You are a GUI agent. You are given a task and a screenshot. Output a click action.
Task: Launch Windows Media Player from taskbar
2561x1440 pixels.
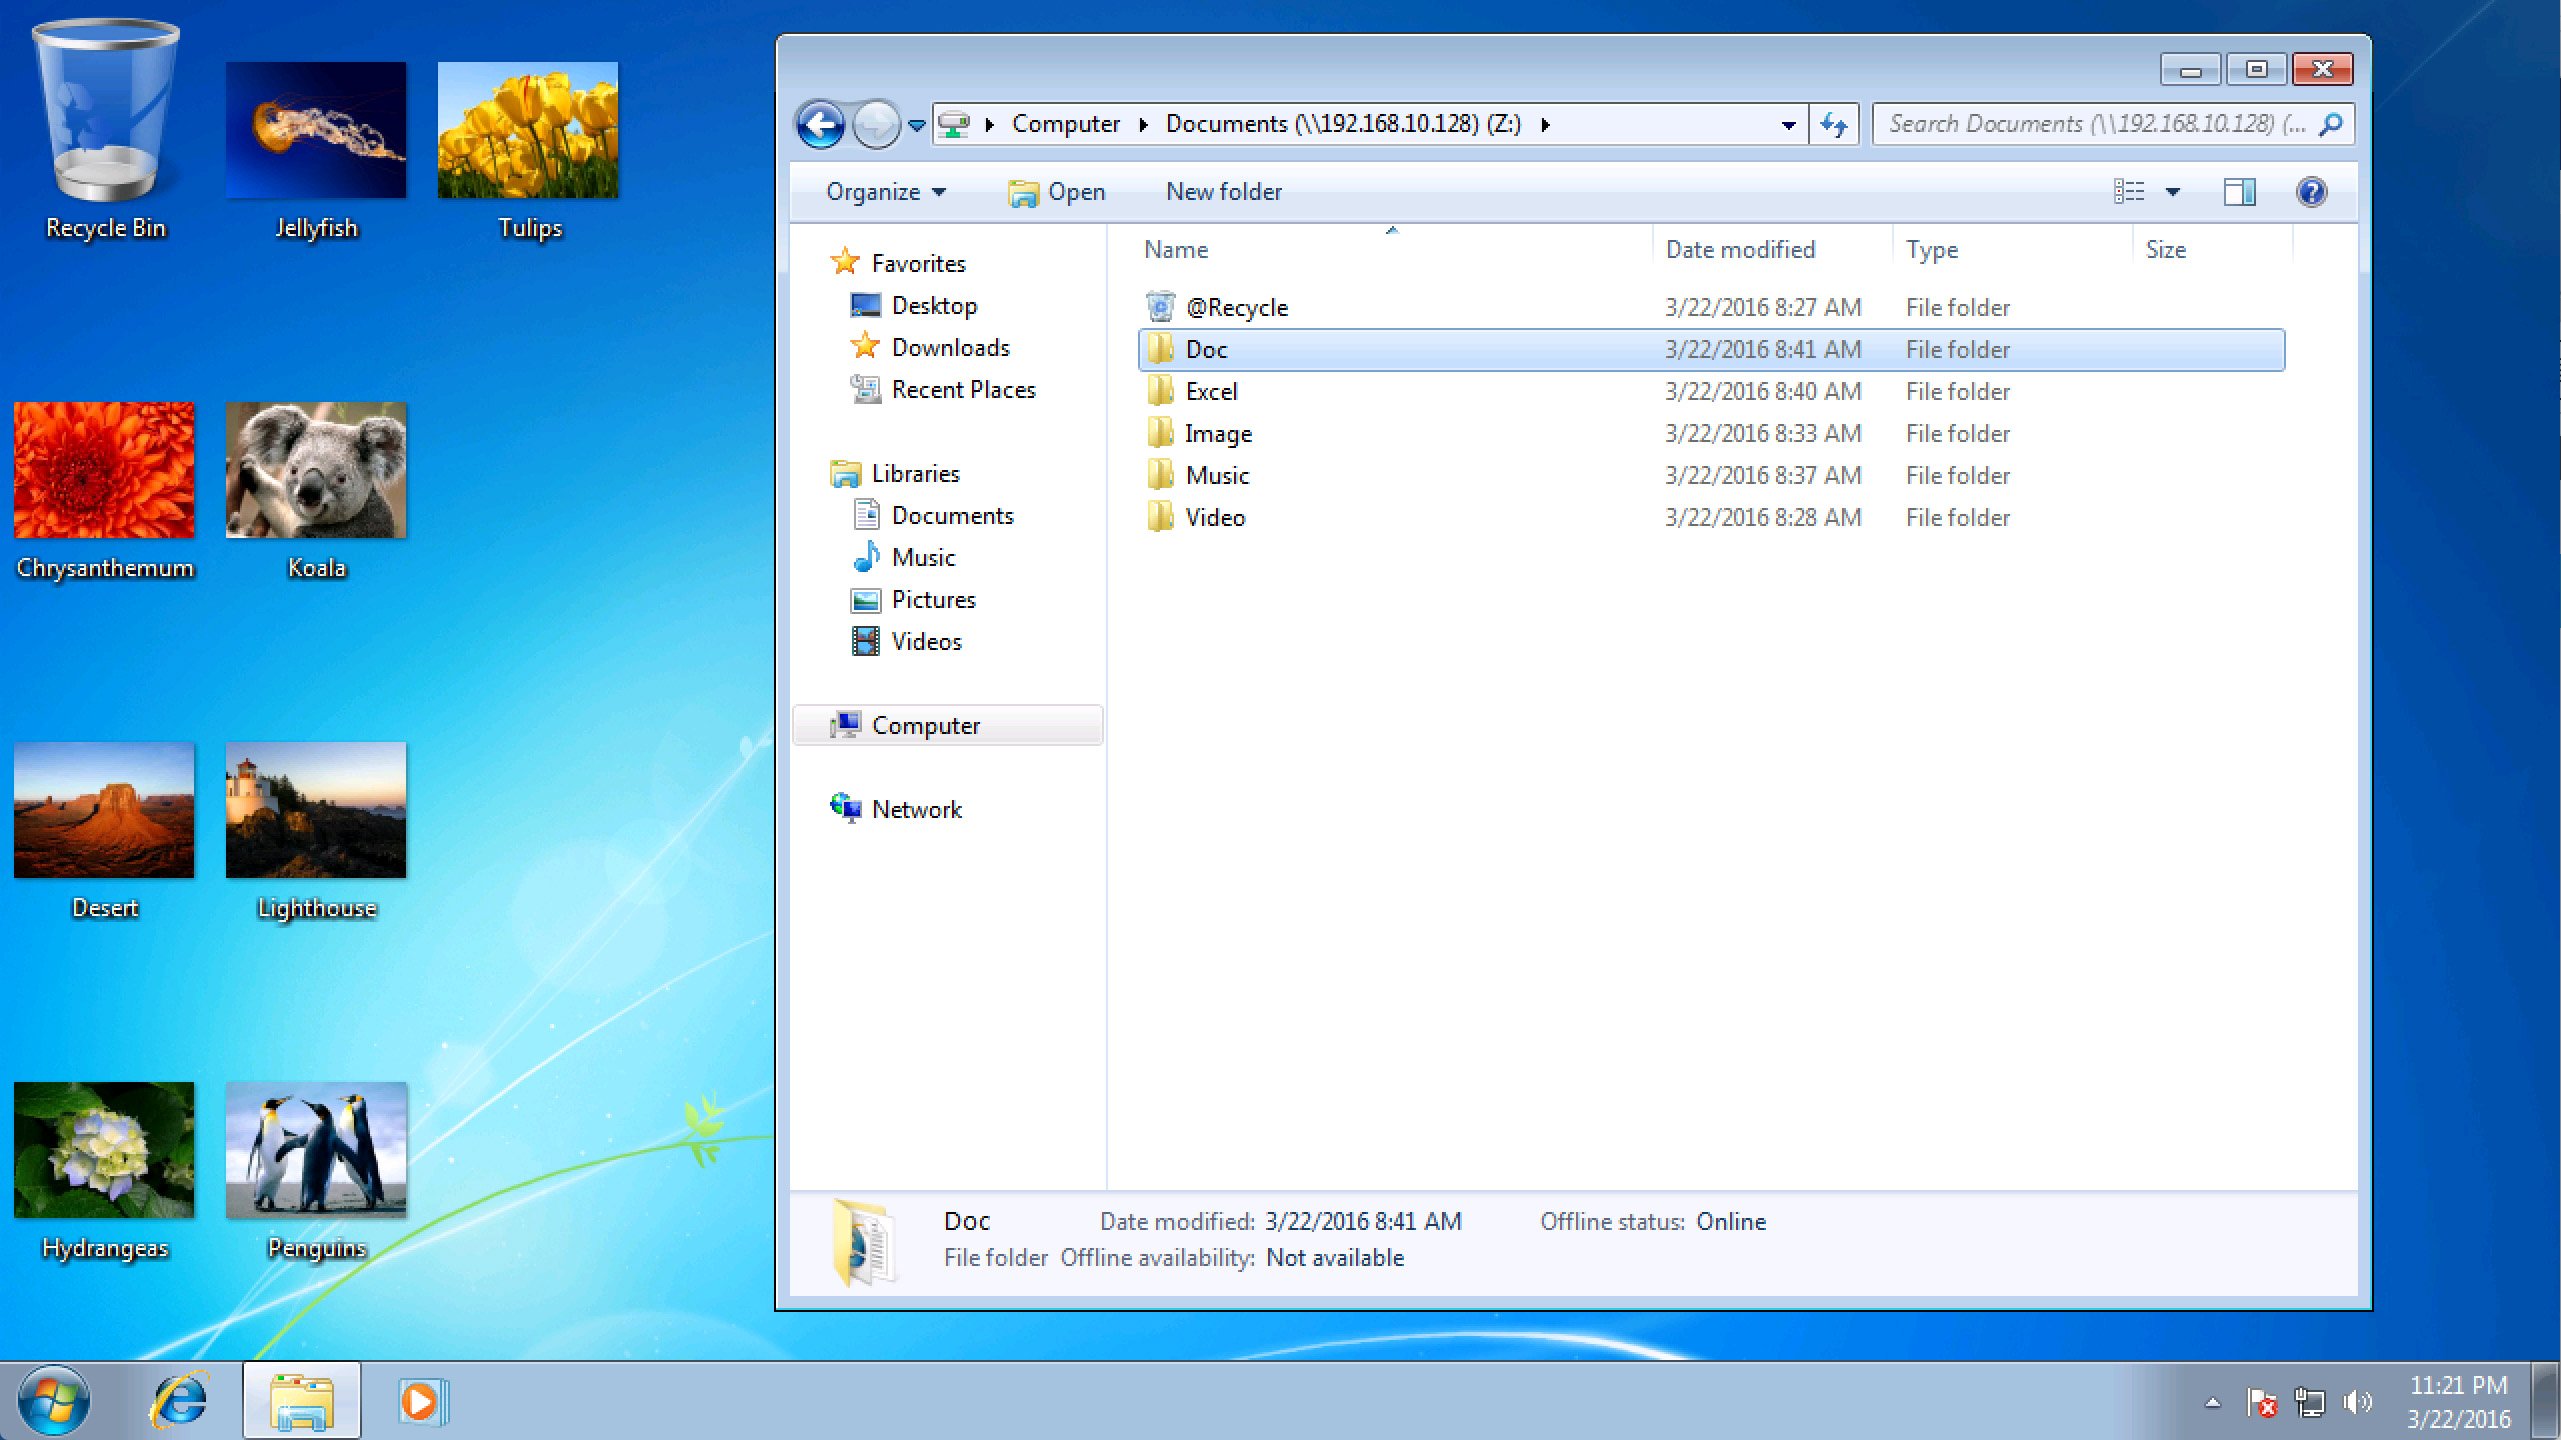423,1401
